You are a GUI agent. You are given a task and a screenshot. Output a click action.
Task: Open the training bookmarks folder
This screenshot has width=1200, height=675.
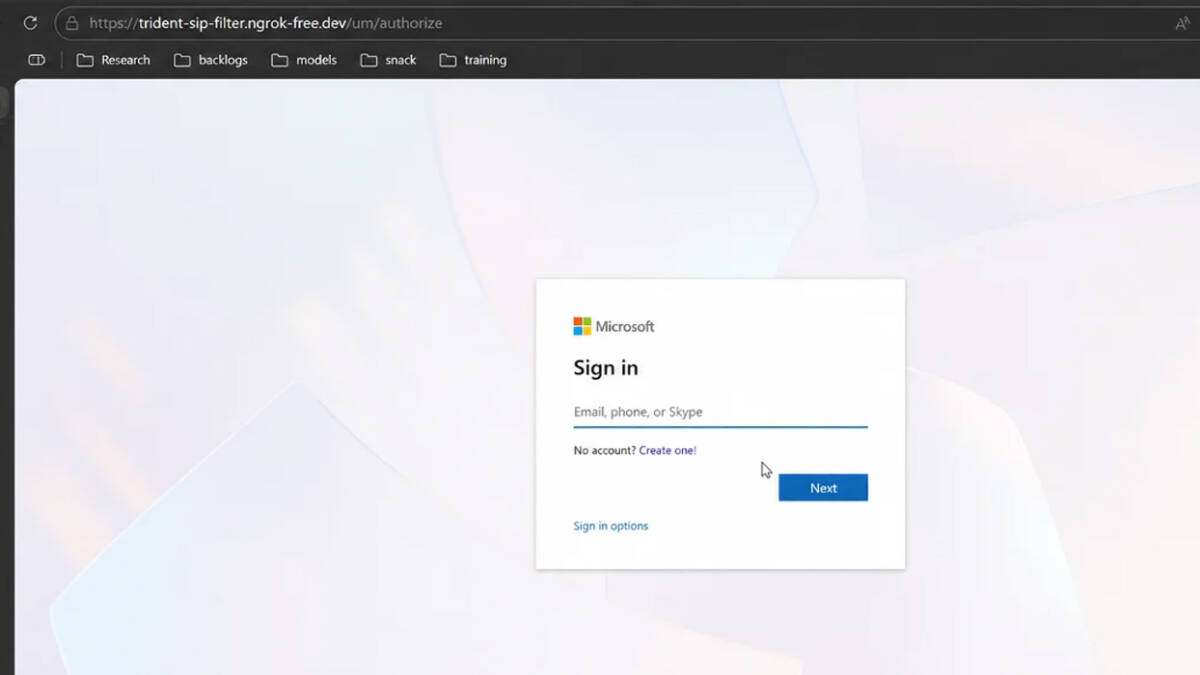(473, 60)
